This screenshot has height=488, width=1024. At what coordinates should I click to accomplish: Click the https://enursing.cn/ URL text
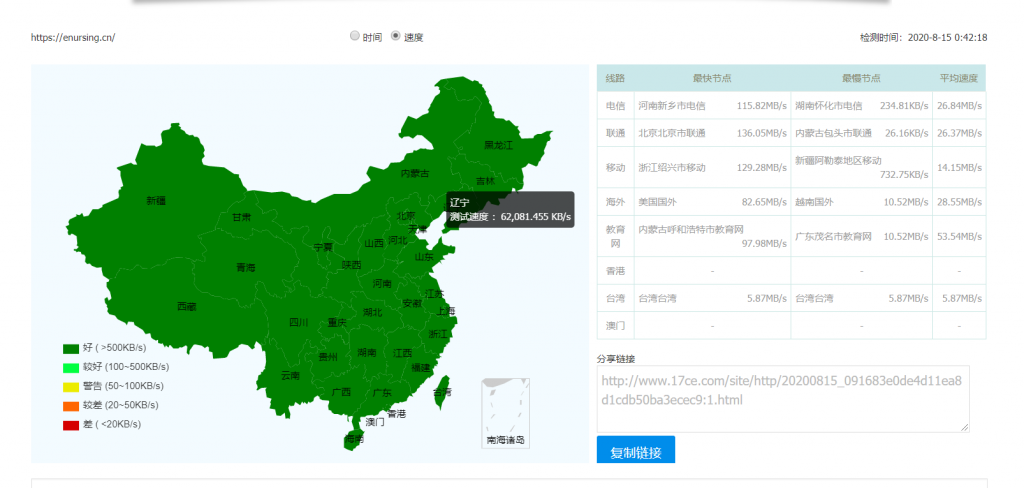pos(73,38)
